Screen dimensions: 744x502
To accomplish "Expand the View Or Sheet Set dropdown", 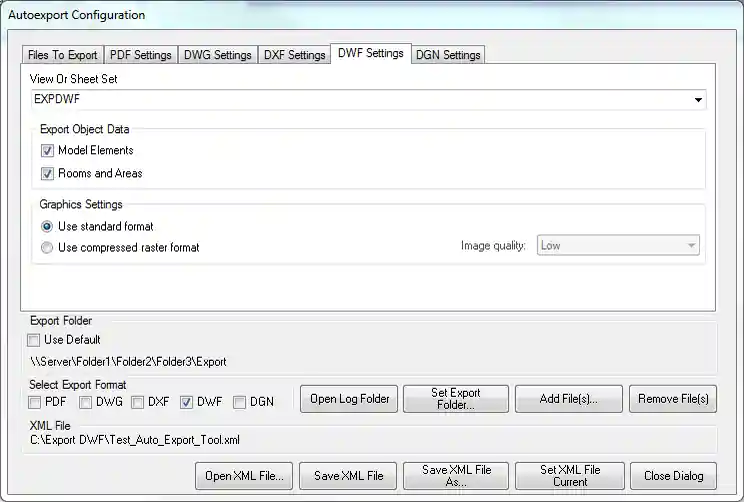I will (697, 100).
